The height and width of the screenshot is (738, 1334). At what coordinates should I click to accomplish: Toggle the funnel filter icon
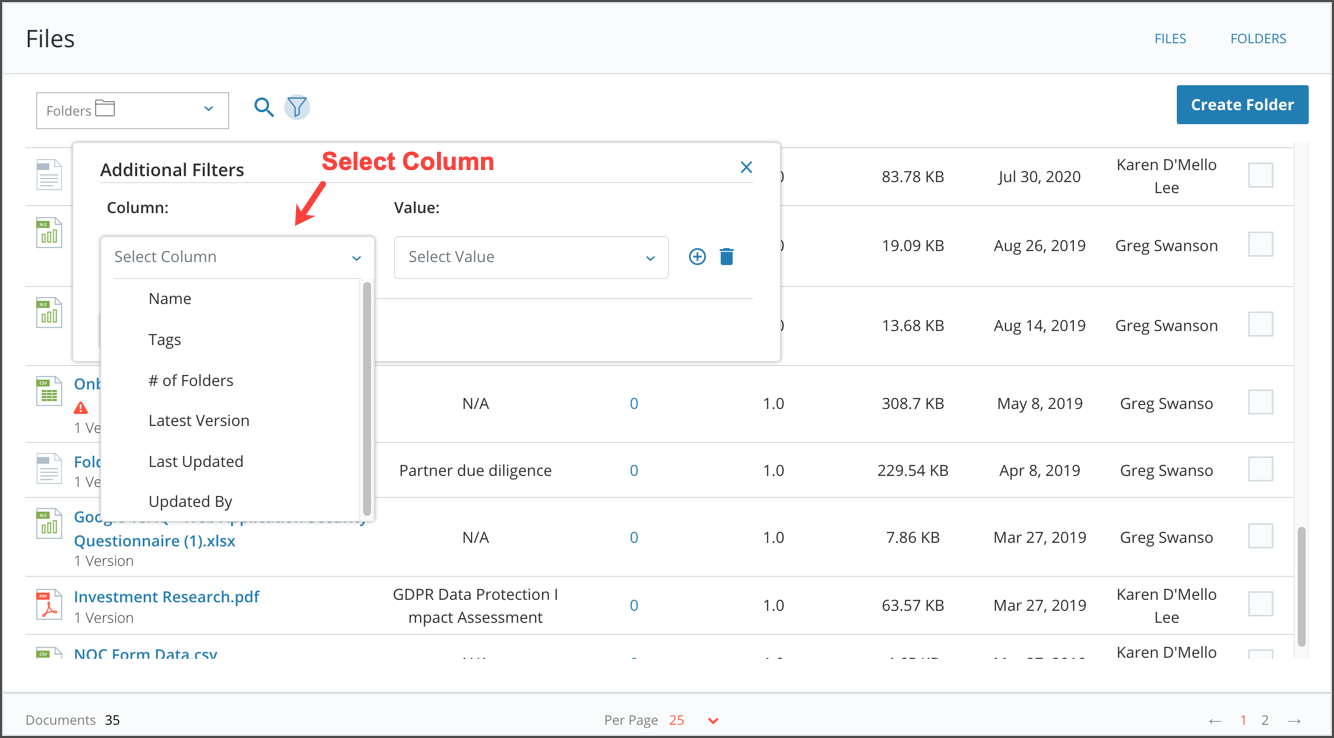coord(297,107)
